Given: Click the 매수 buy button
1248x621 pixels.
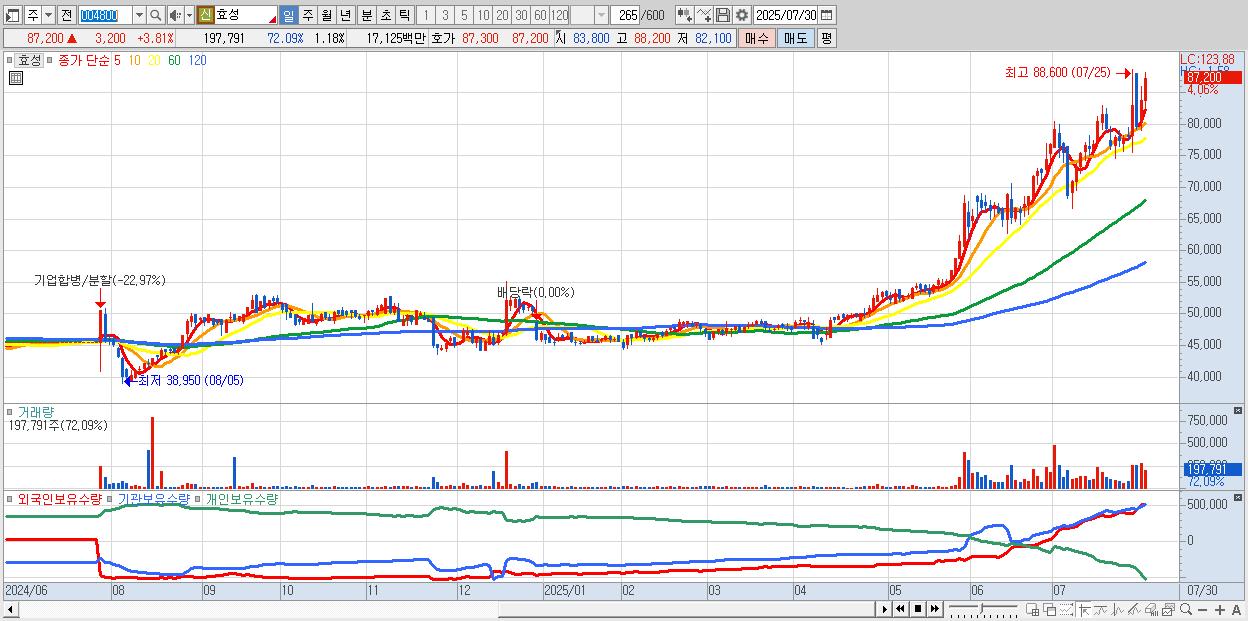Looking at the screenshot, I should [x=756, y=38].
